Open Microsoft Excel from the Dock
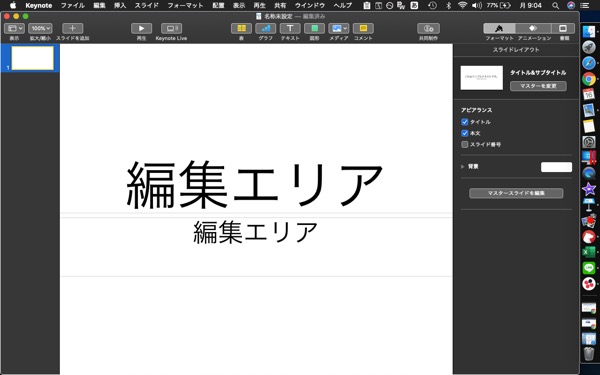Viewport: 600px width, 375px height. pos(589,252)
